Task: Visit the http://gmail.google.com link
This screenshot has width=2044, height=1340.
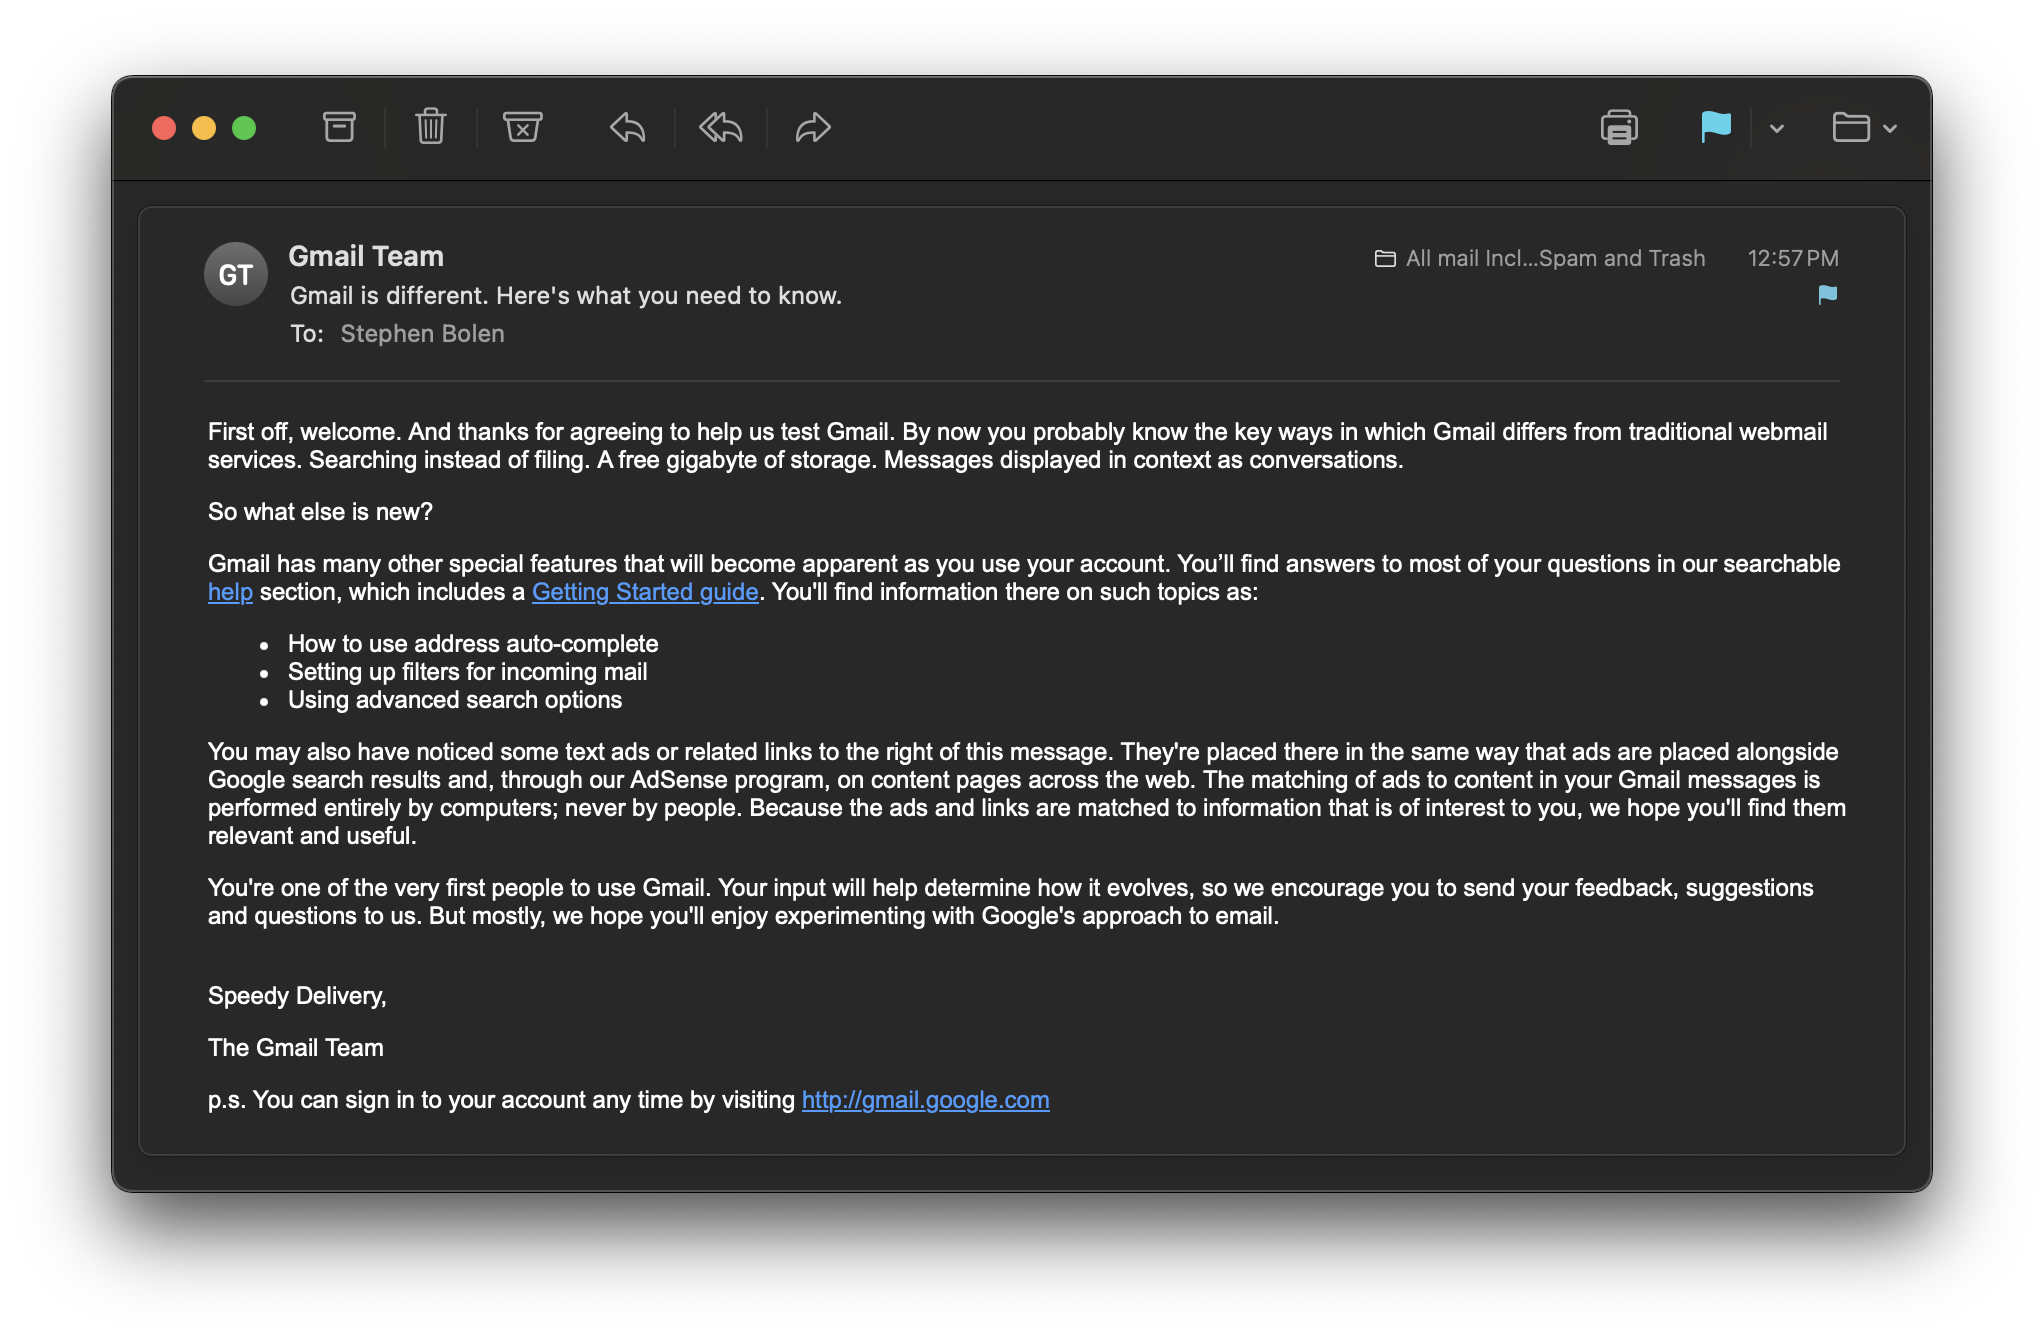Action: pos(925,1100)
